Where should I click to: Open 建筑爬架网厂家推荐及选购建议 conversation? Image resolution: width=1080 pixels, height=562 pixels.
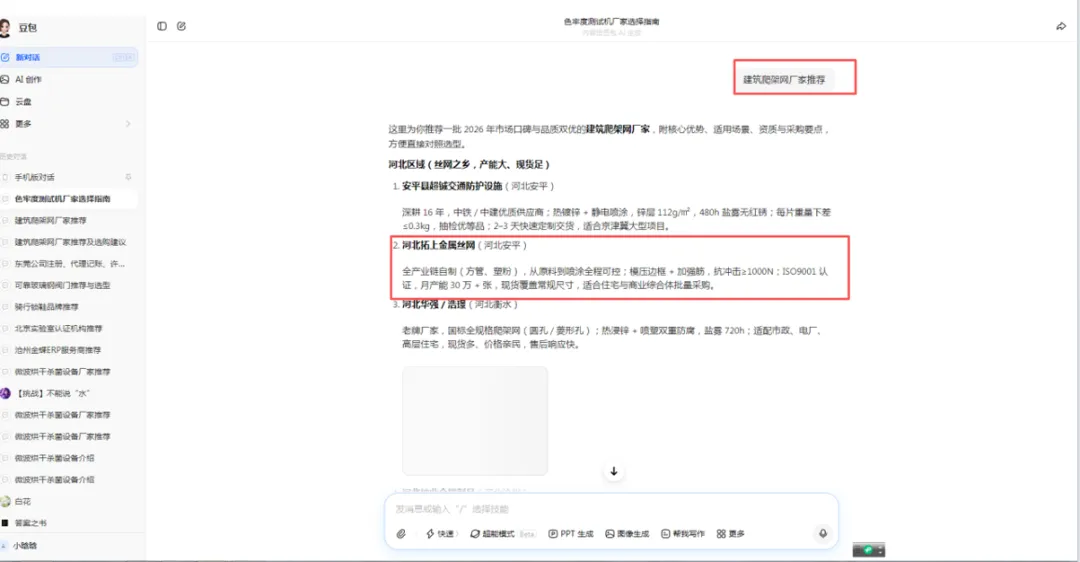pos(69,242)
